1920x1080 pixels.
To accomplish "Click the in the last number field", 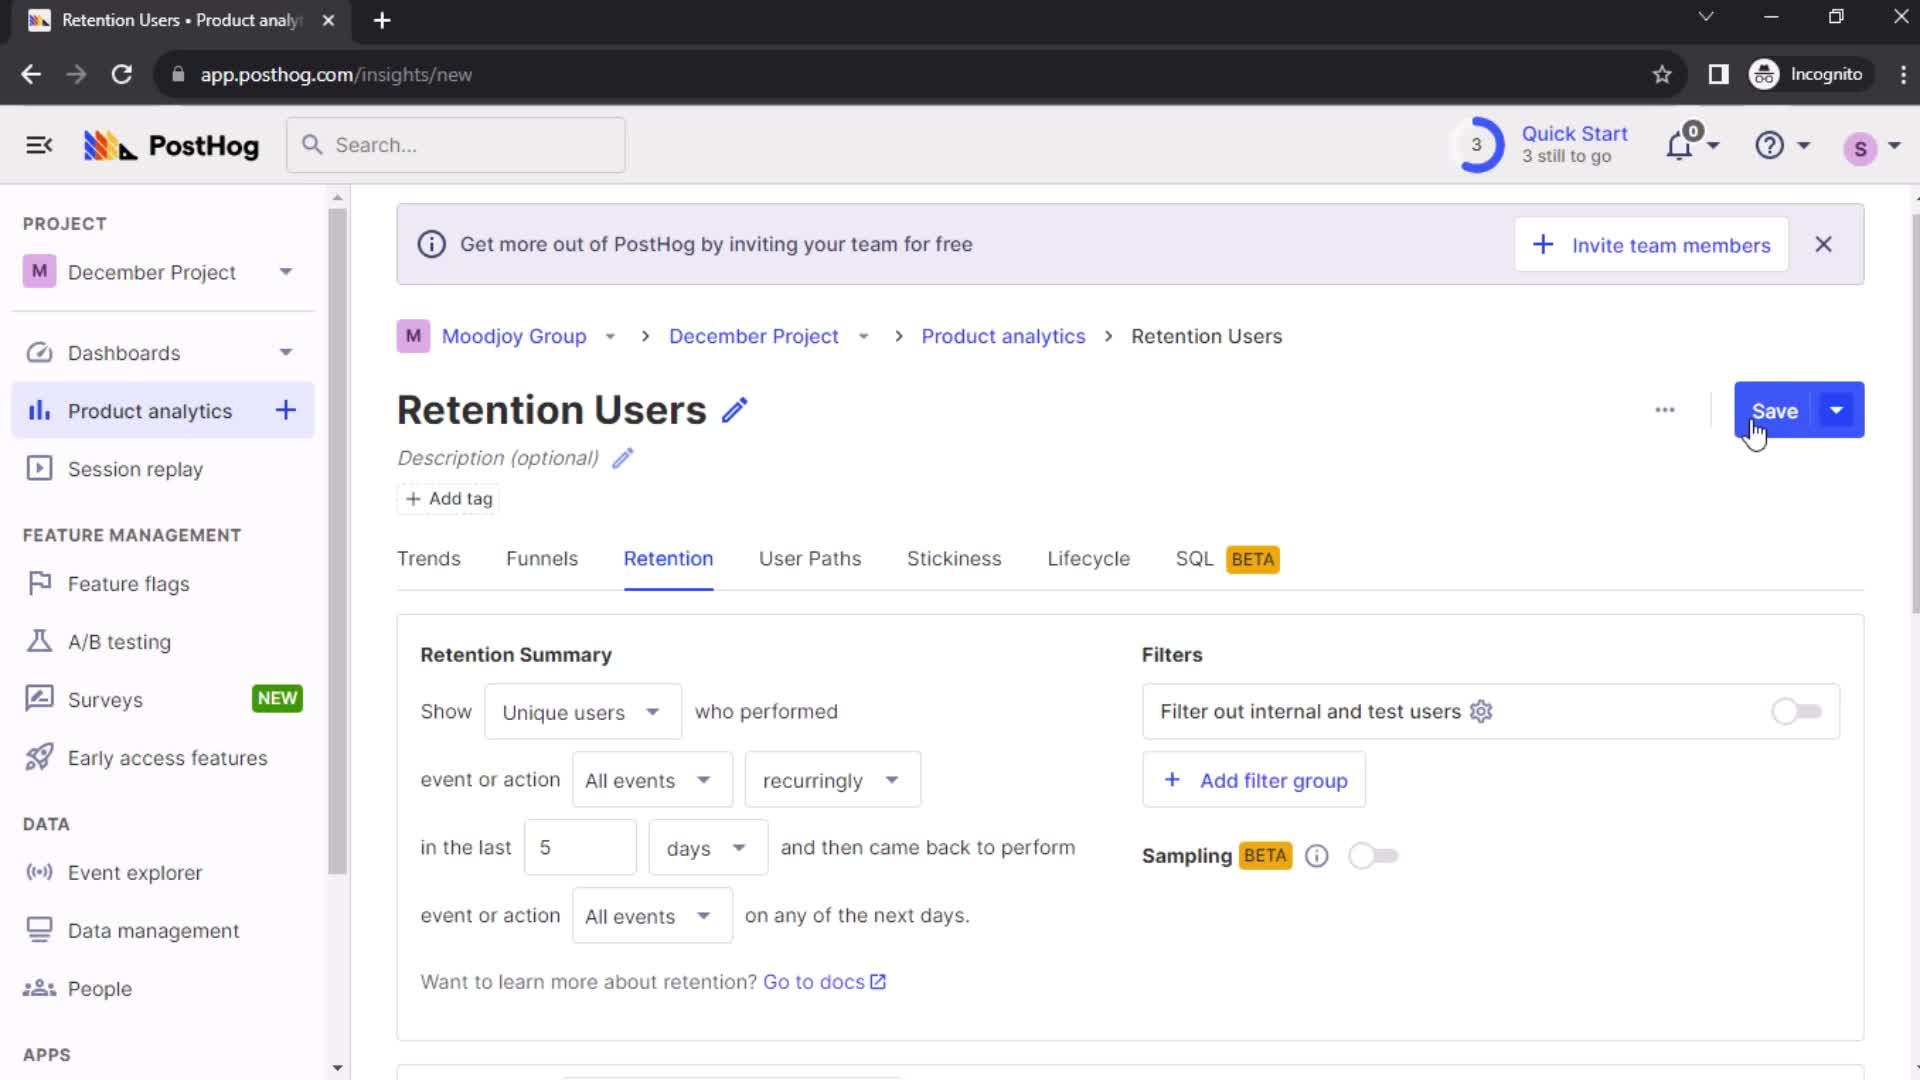I will coord(580,848).
